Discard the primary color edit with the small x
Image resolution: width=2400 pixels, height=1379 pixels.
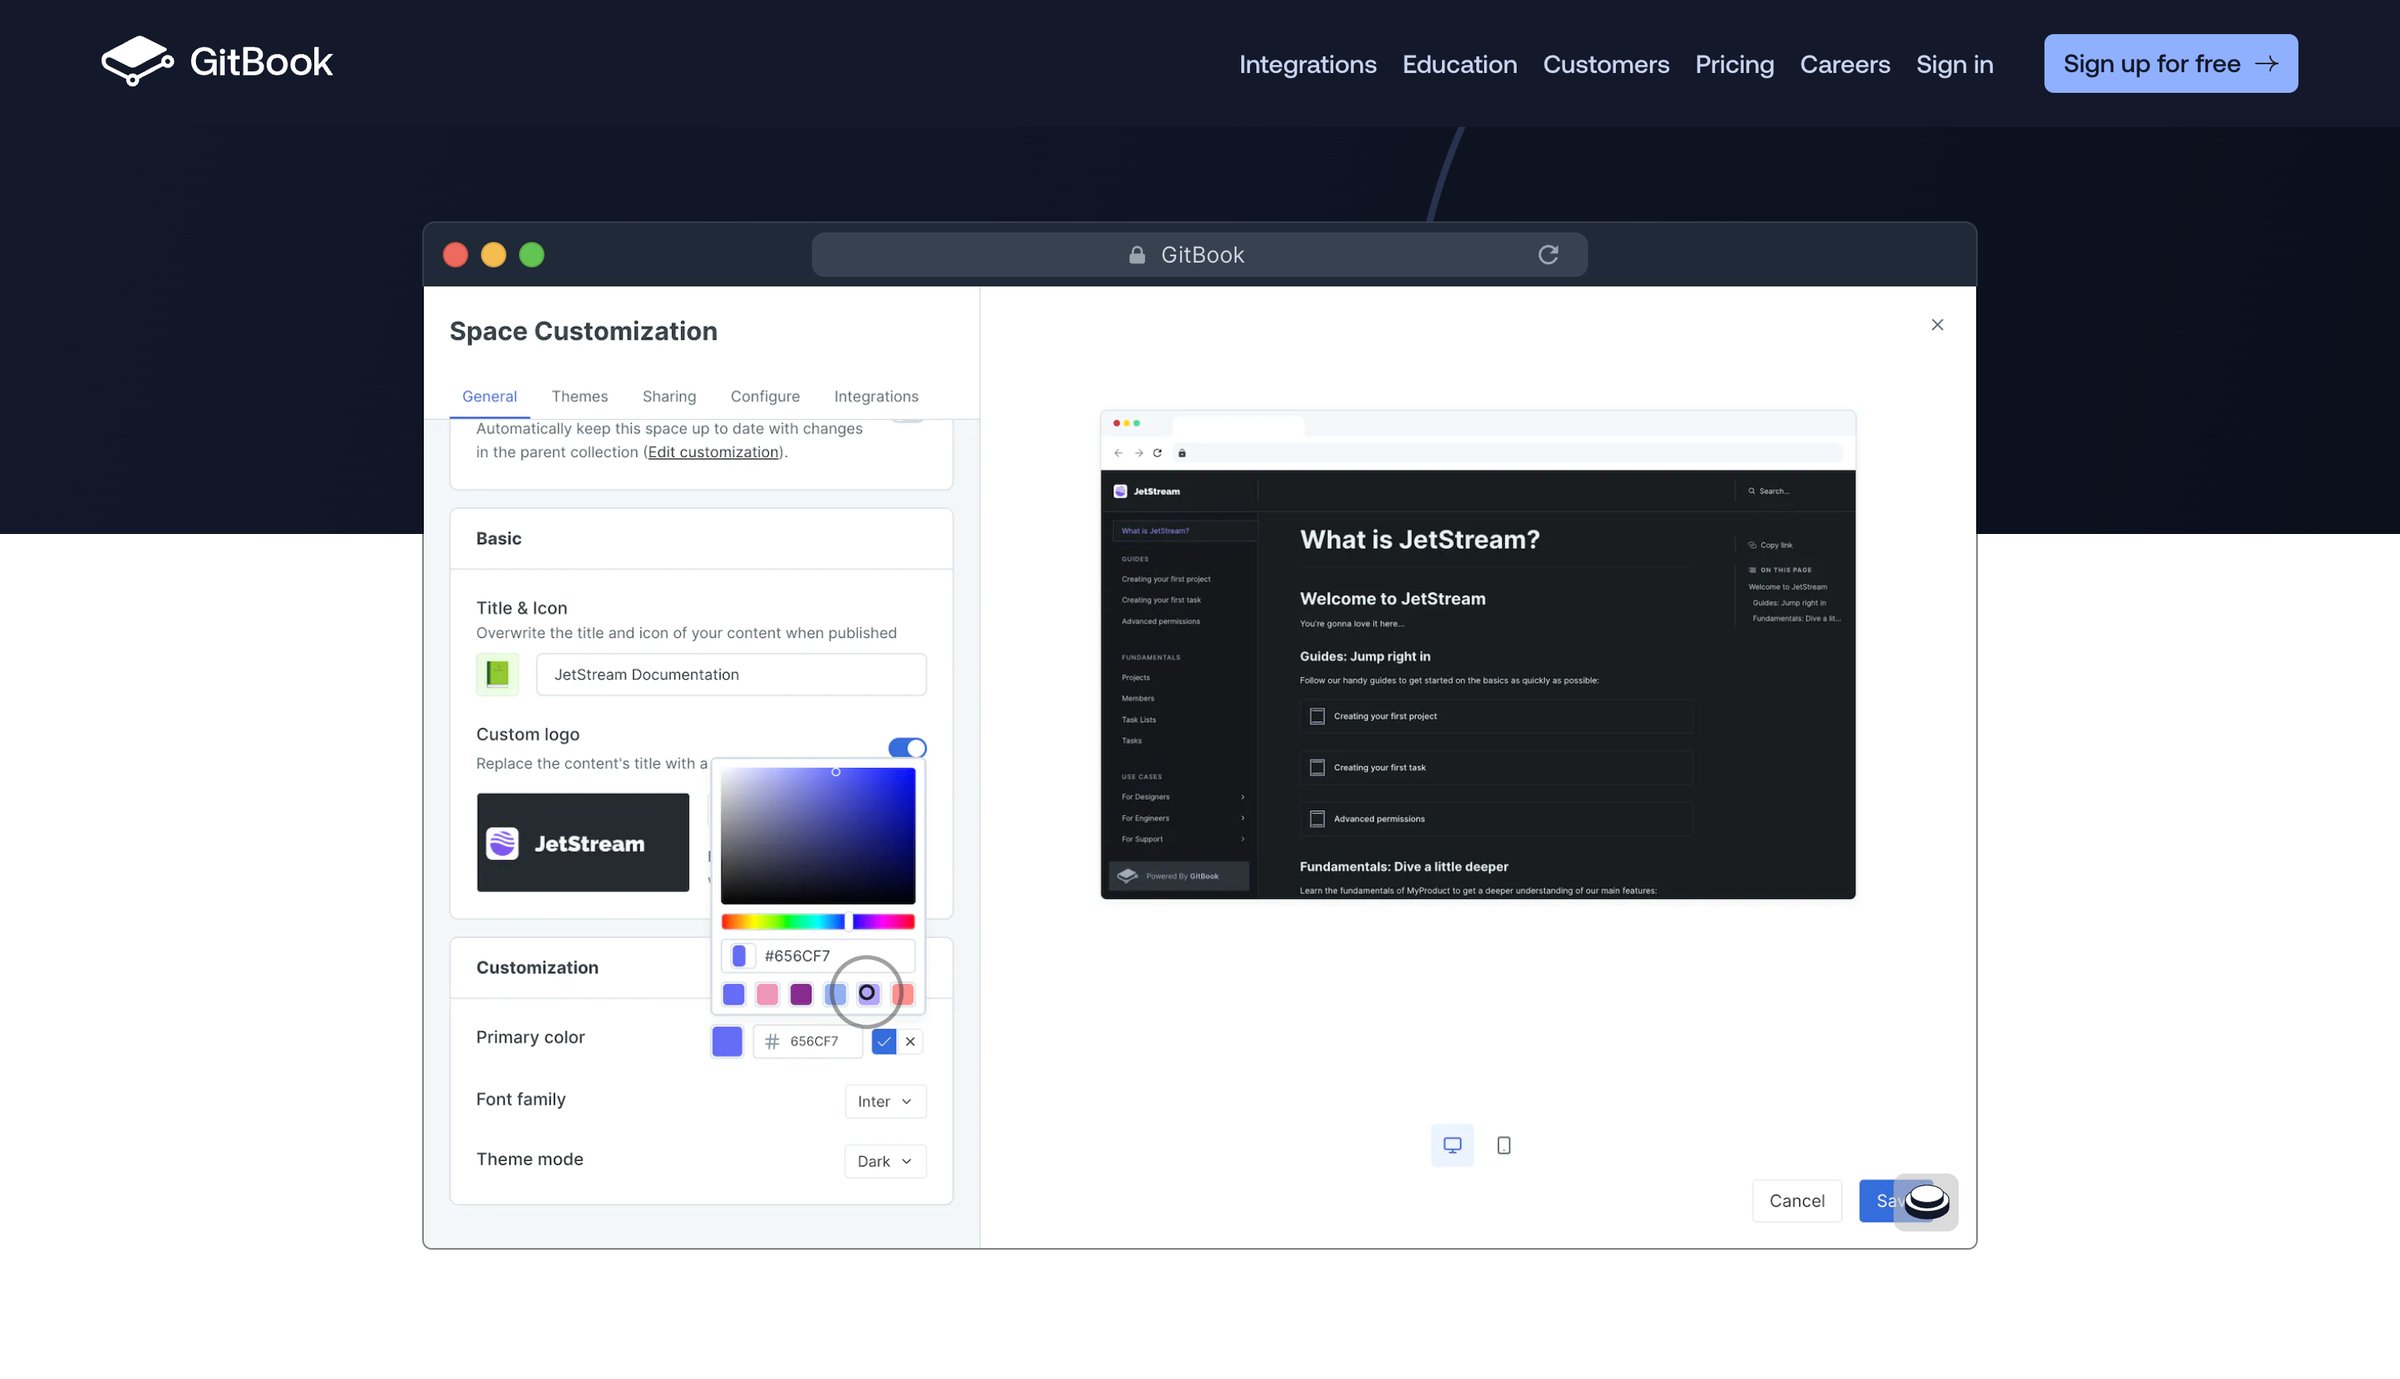click(910, 1041)
